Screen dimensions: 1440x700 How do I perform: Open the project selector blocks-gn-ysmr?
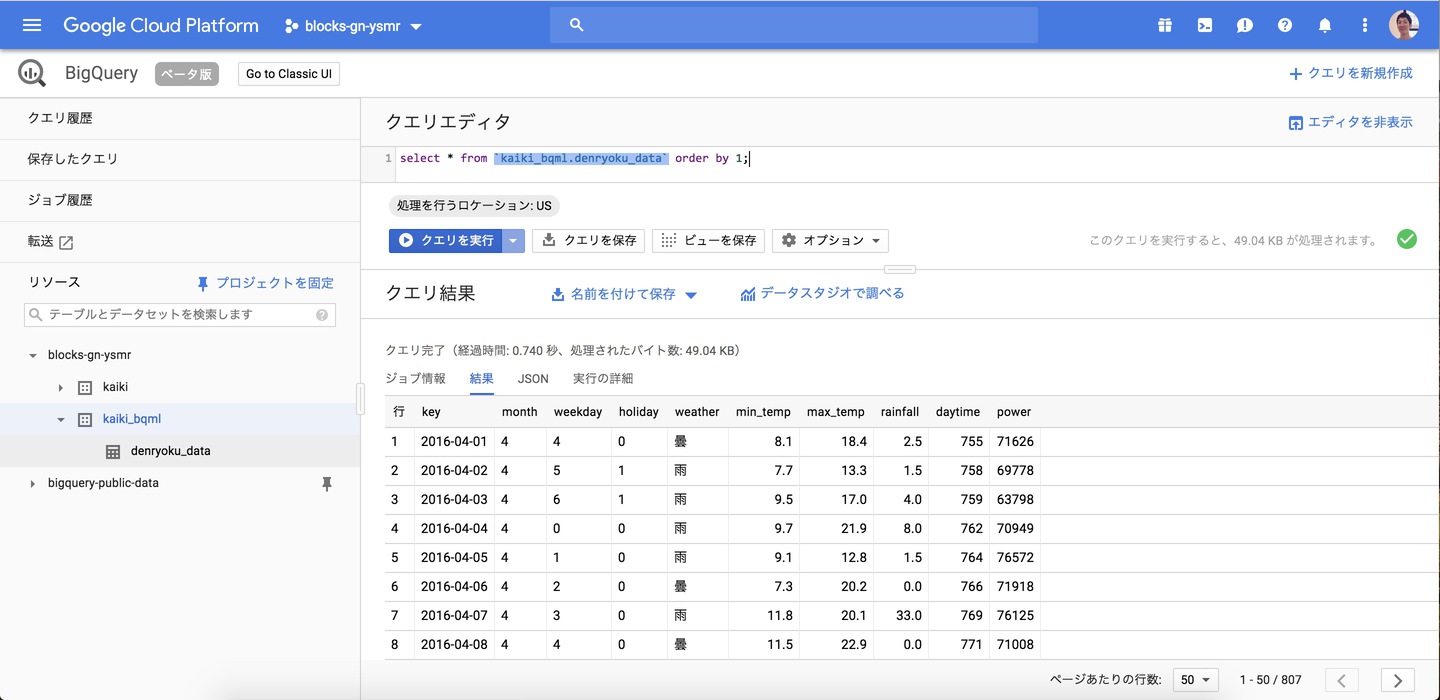pos(353,26)
